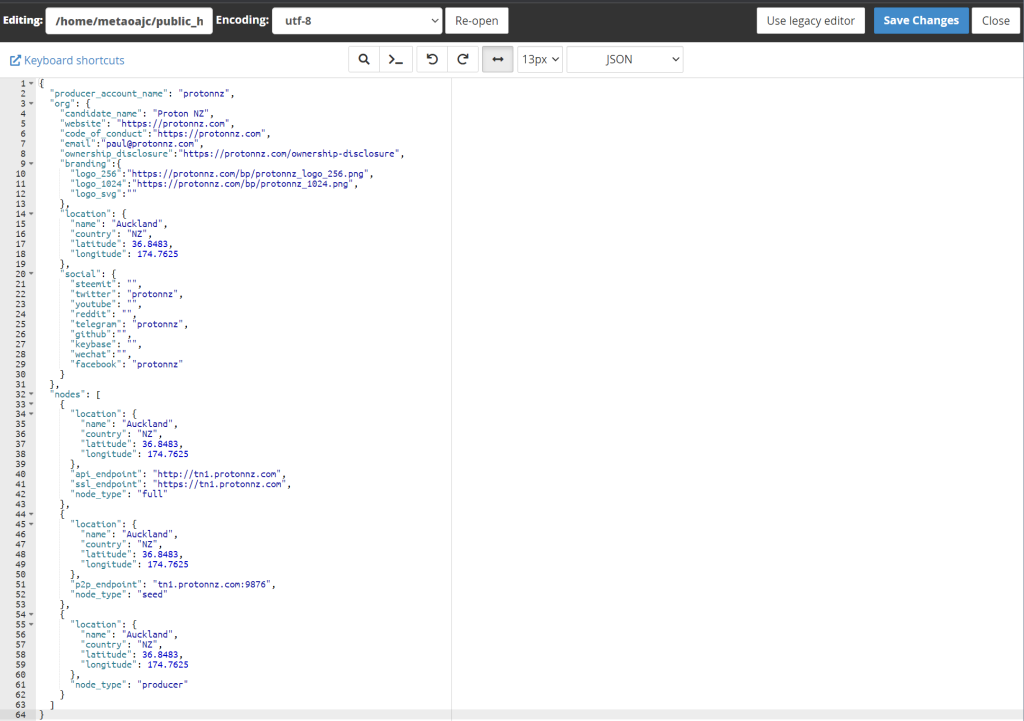The width and height of the screenshot is (1024, 721).
Task: Click the "Proton NZ" candidate name value
Action: coord(181,114)
